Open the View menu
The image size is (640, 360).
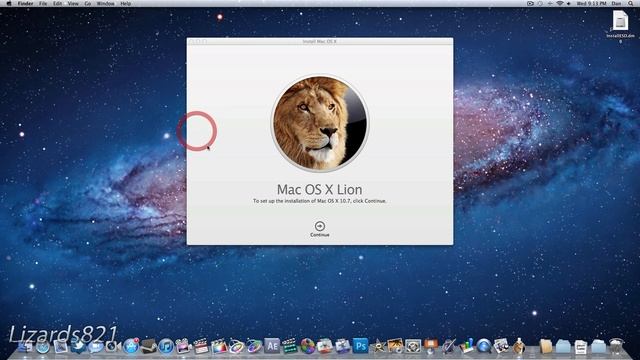[x=73, y=3]
